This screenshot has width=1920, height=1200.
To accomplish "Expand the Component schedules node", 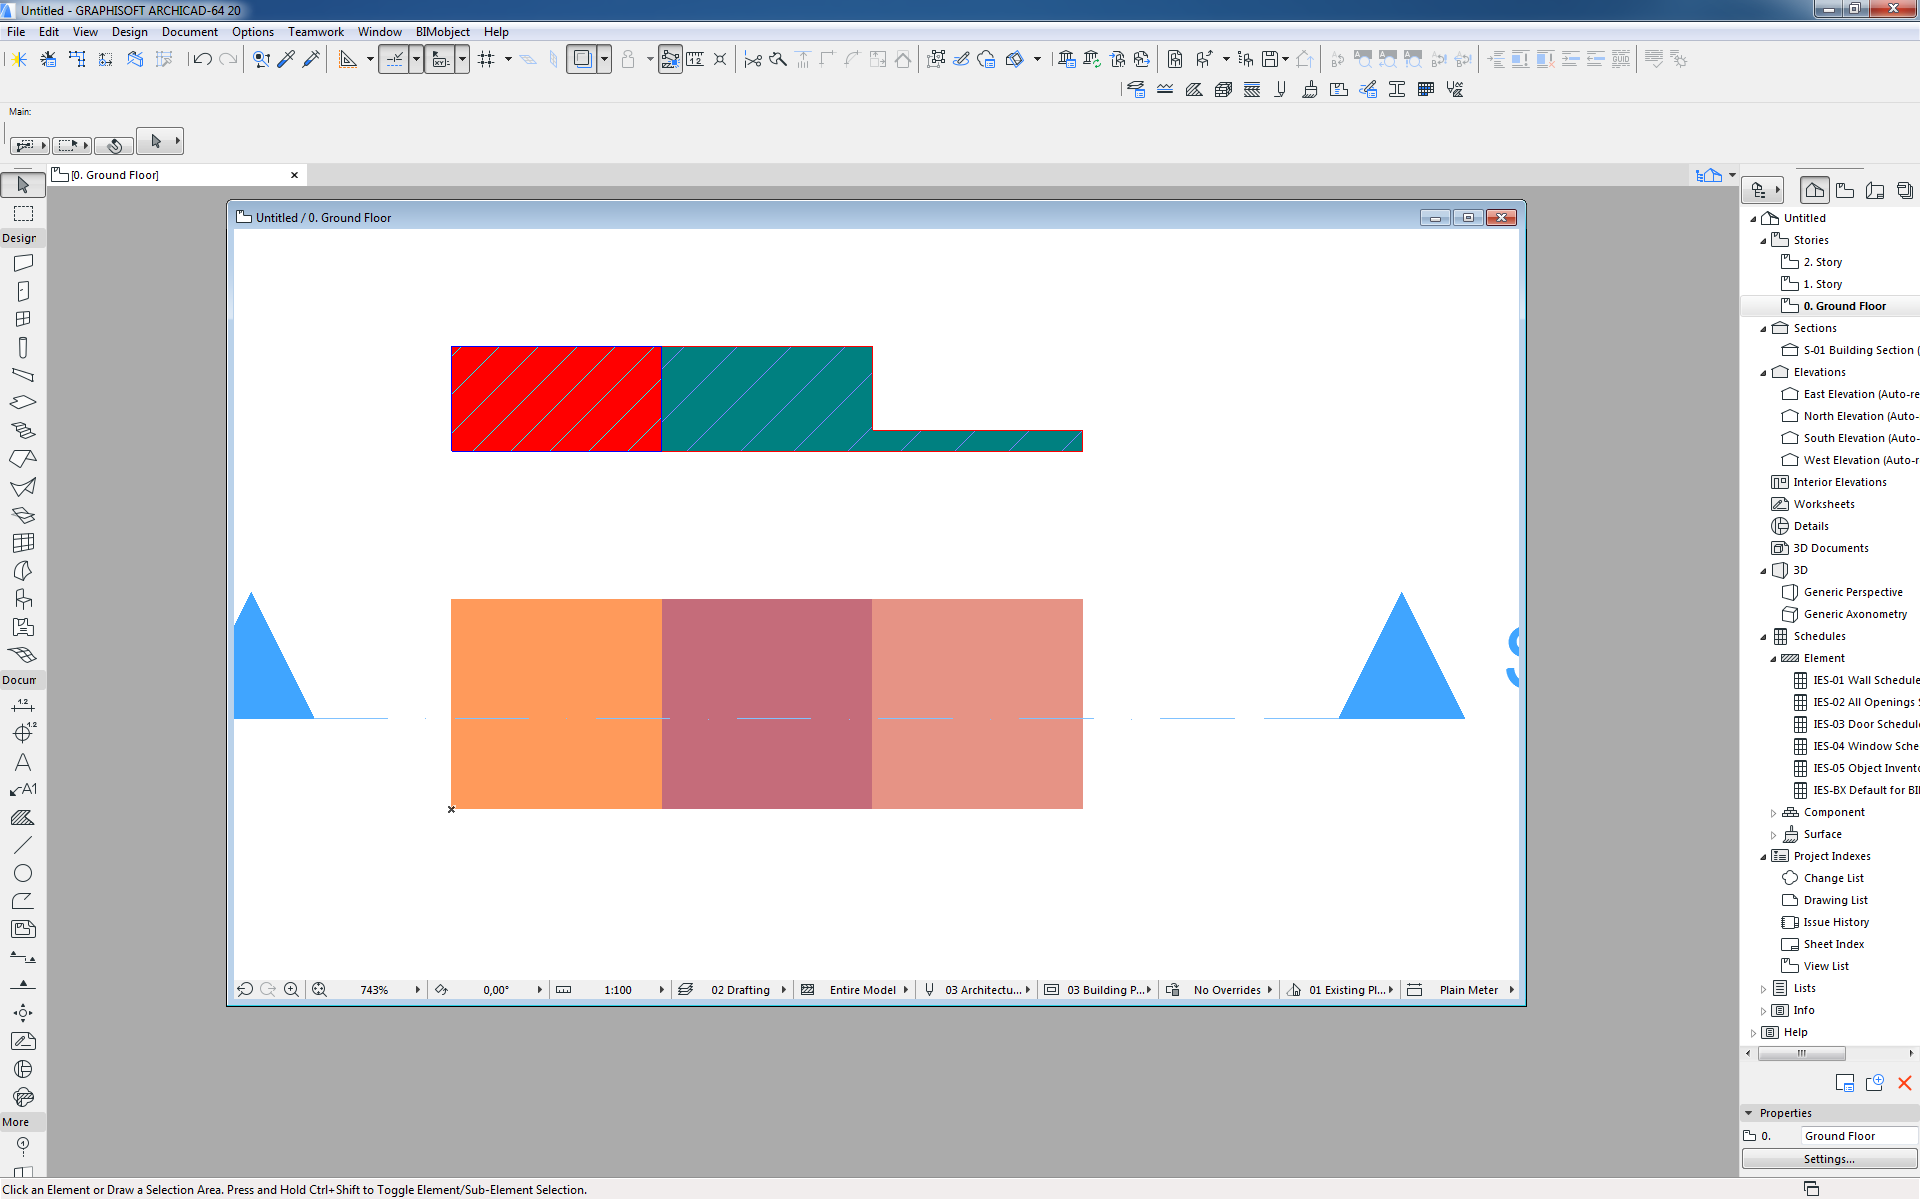I will tap(1773, 813).
